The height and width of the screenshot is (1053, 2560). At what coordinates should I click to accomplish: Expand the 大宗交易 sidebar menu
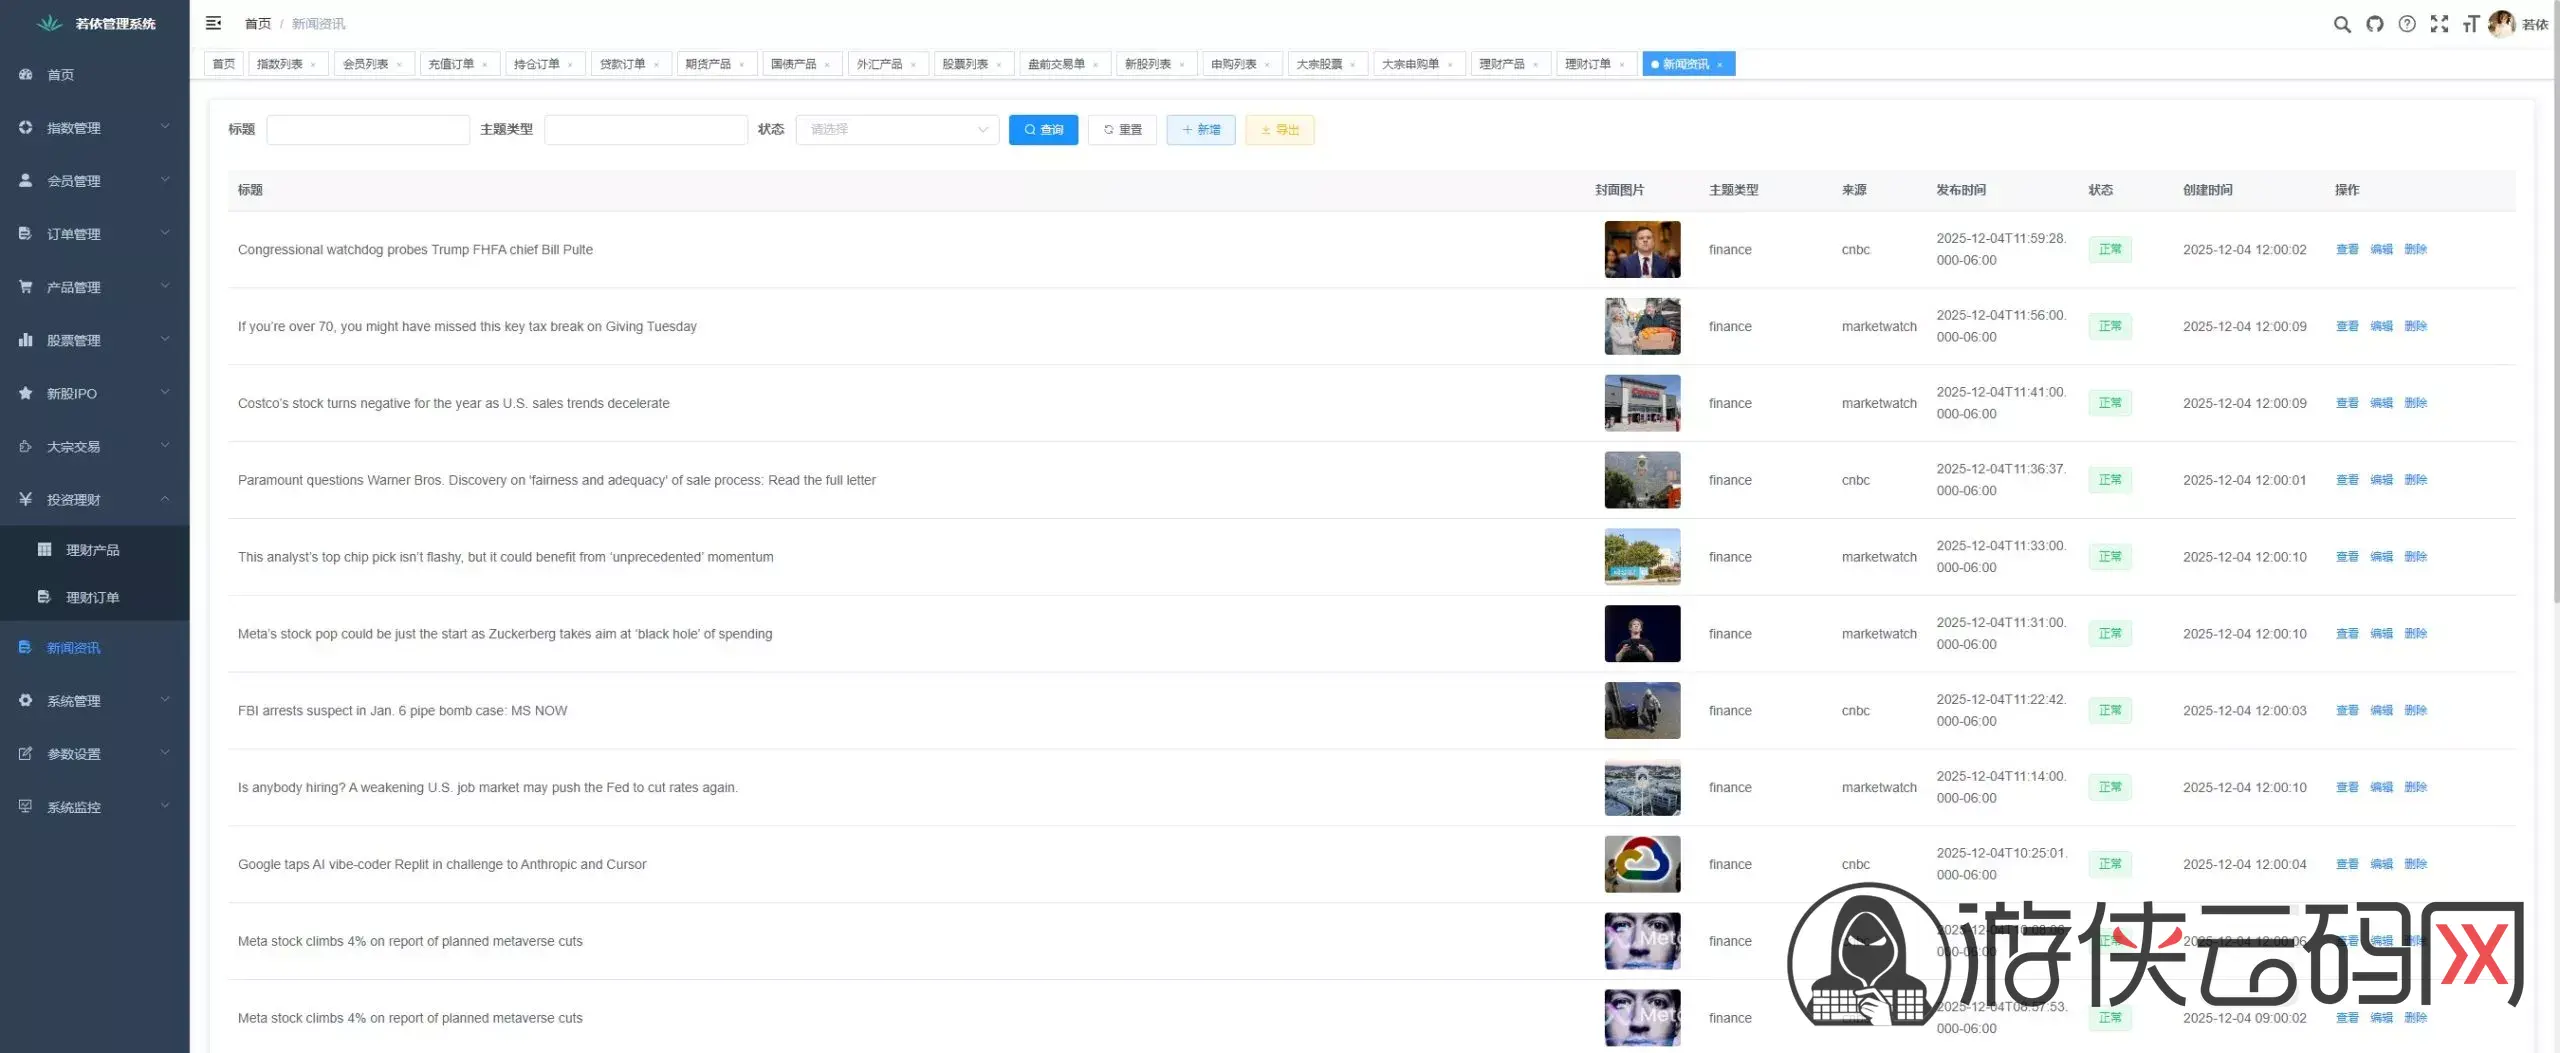95,445
